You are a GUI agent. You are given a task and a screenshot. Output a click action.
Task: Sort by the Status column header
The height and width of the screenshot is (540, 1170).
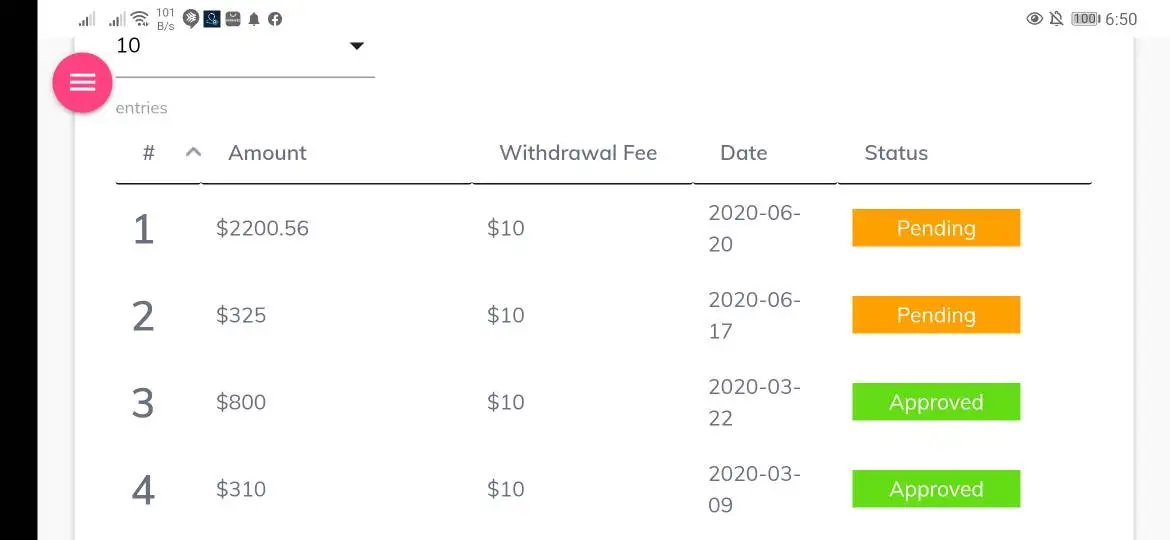pos(896,153)
